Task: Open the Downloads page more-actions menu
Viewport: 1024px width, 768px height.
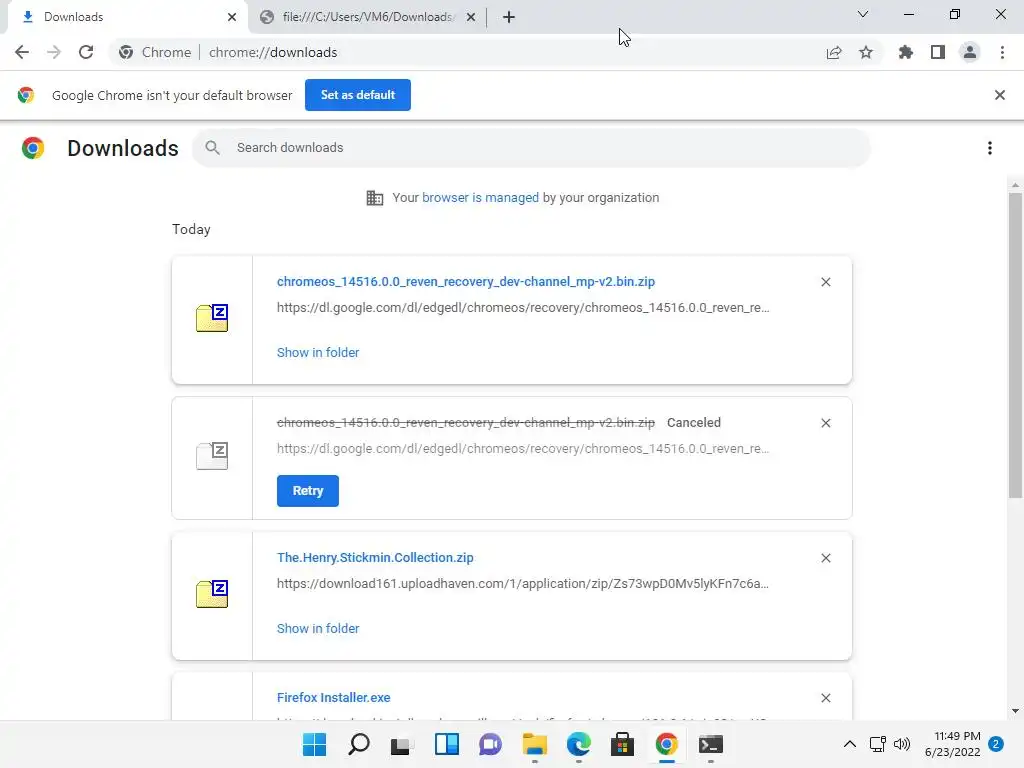Action: pos(990,148)
